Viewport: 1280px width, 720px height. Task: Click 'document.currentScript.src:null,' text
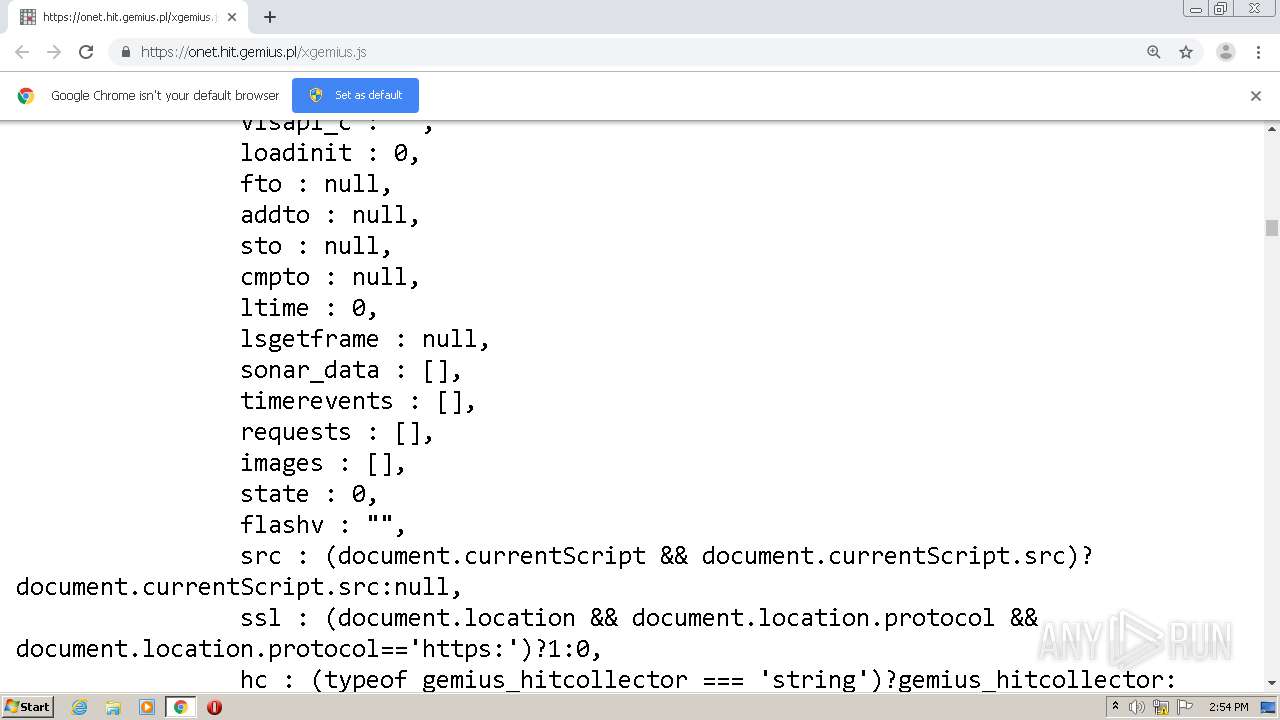click(x=239, y=587)
